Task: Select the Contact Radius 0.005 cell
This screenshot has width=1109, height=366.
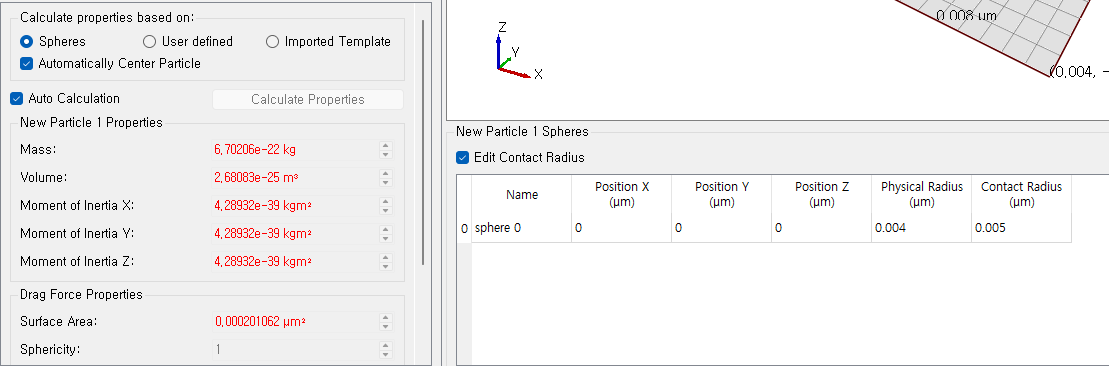Action: 1021,229
